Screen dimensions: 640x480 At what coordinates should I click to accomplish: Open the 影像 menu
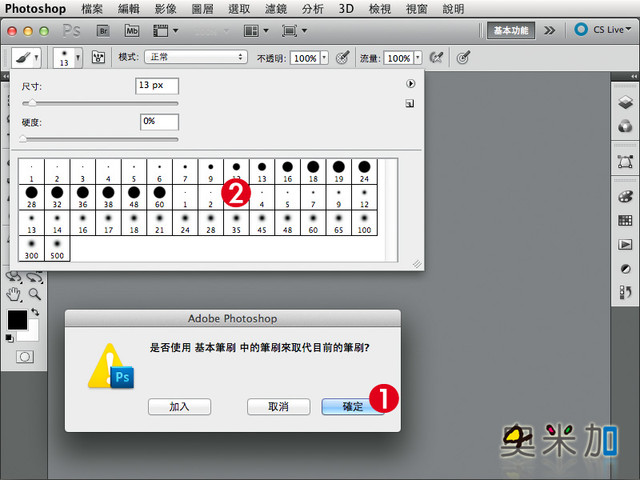coord(166,9)
